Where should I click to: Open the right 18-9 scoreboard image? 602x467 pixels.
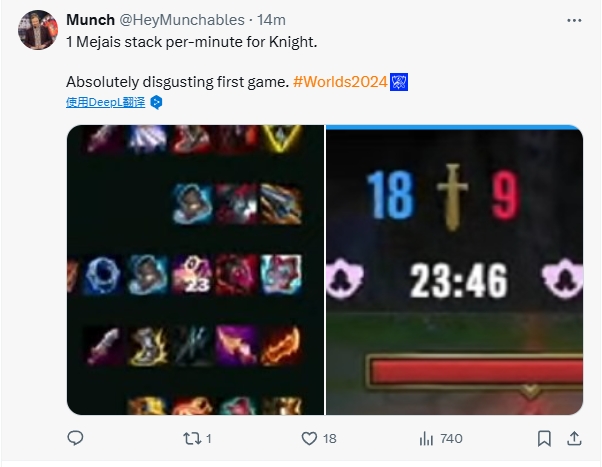(455, 270)
